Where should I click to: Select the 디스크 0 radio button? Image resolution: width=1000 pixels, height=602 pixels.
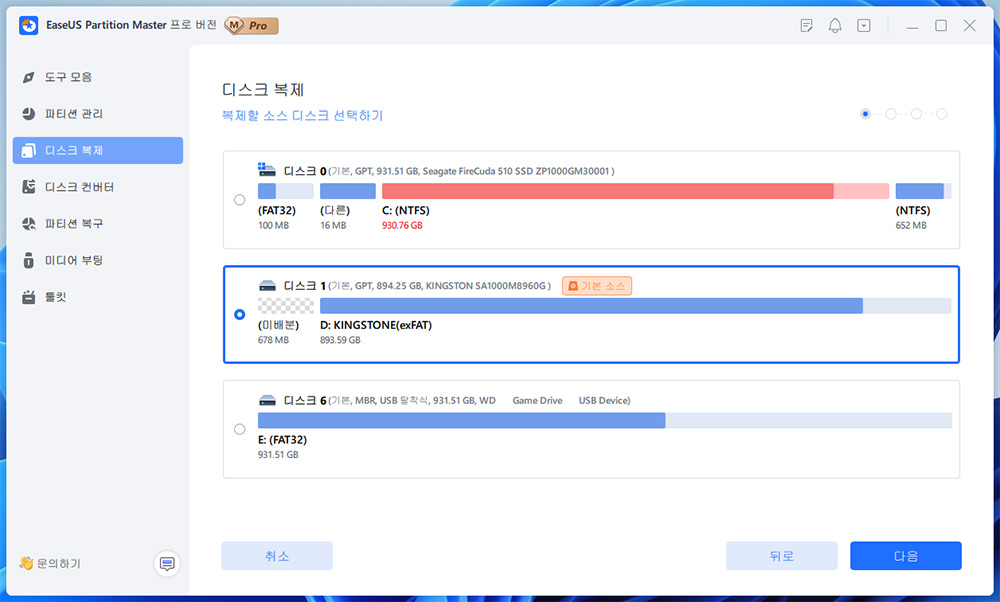[x=240, y=200]
